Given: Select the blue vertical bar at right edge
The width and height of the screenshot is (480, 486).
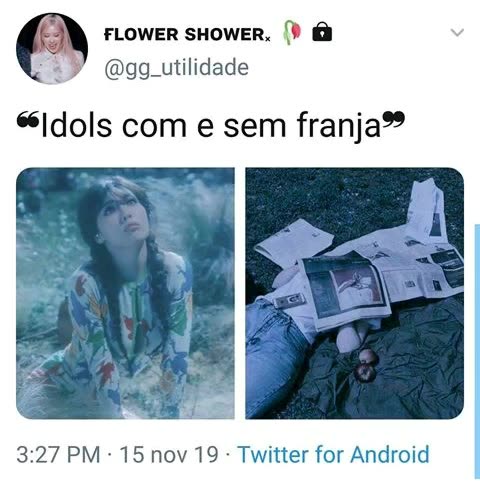Looking at the screenshot, I should (x=477, y=352).
